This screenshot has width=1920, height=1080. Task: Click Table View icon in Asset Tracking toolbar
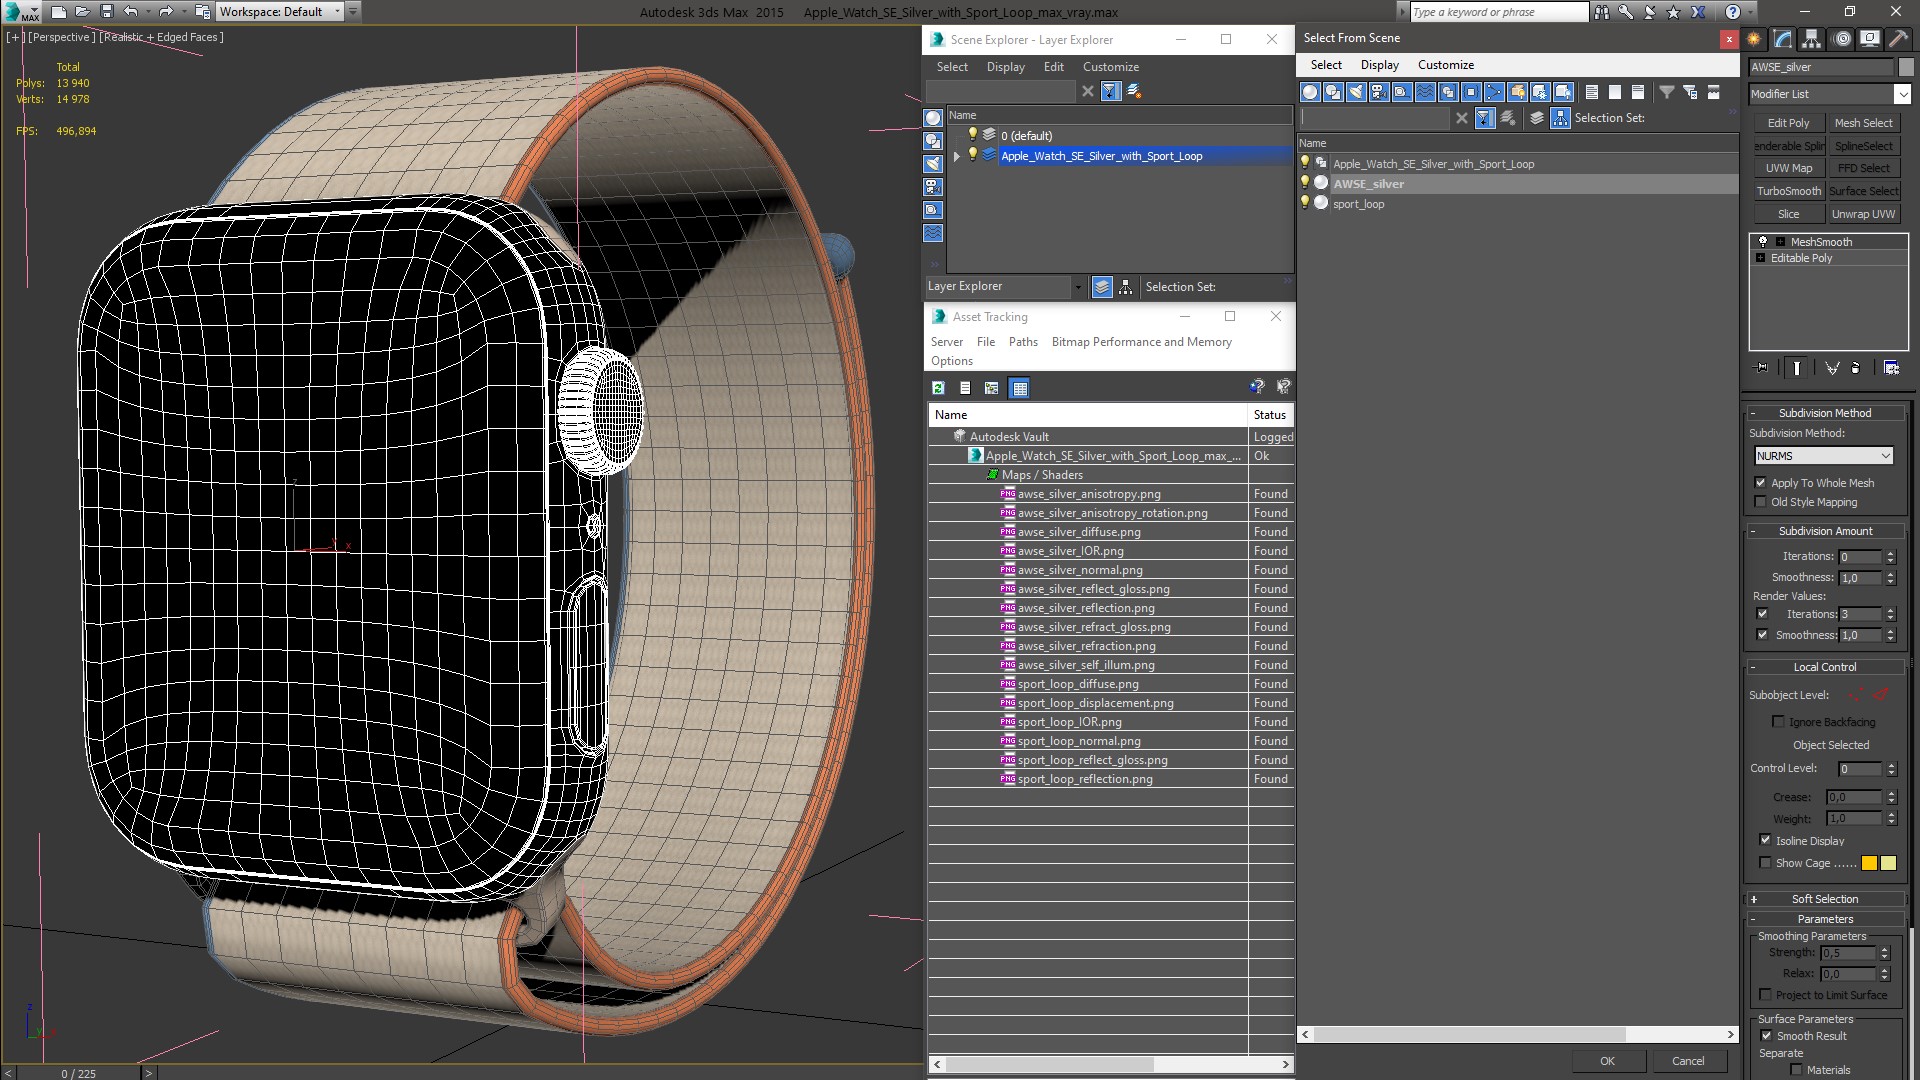click(1019, 388)
